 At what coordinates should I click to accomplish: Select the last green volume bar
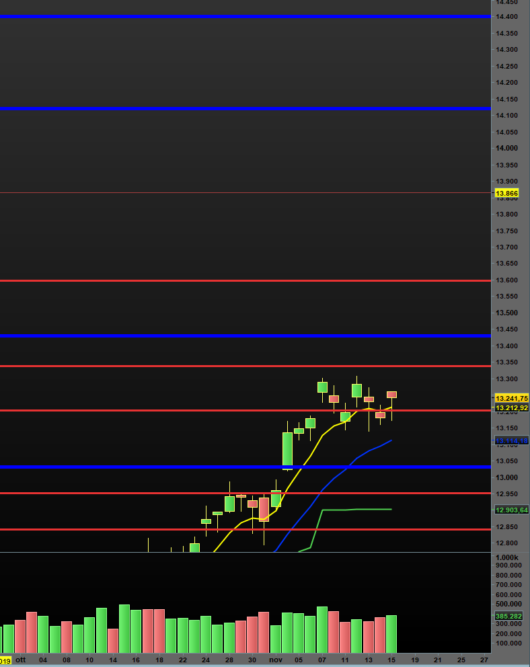pos(391,634)
